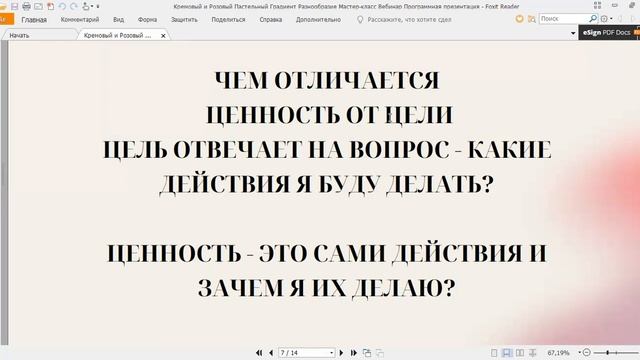Click the zoom slider handle
Viewport: 640px width, 360px height.
(x=608, y=352)
